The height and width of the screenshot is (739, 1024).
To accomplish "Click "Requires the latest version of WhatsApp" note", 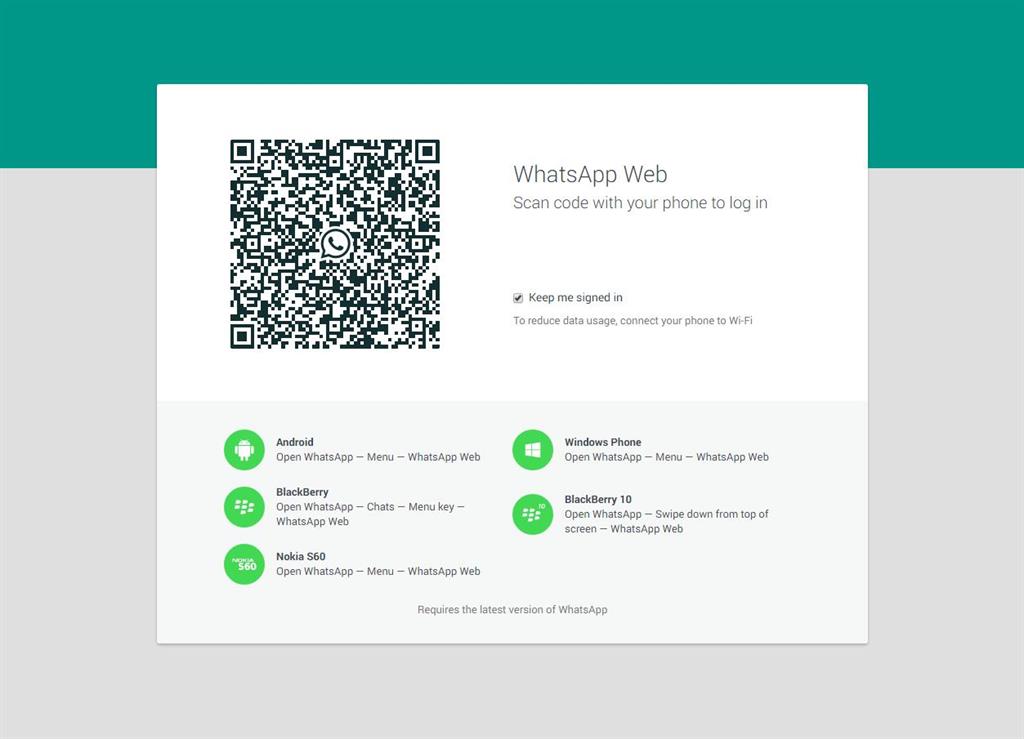I will [x=513, y=610].
